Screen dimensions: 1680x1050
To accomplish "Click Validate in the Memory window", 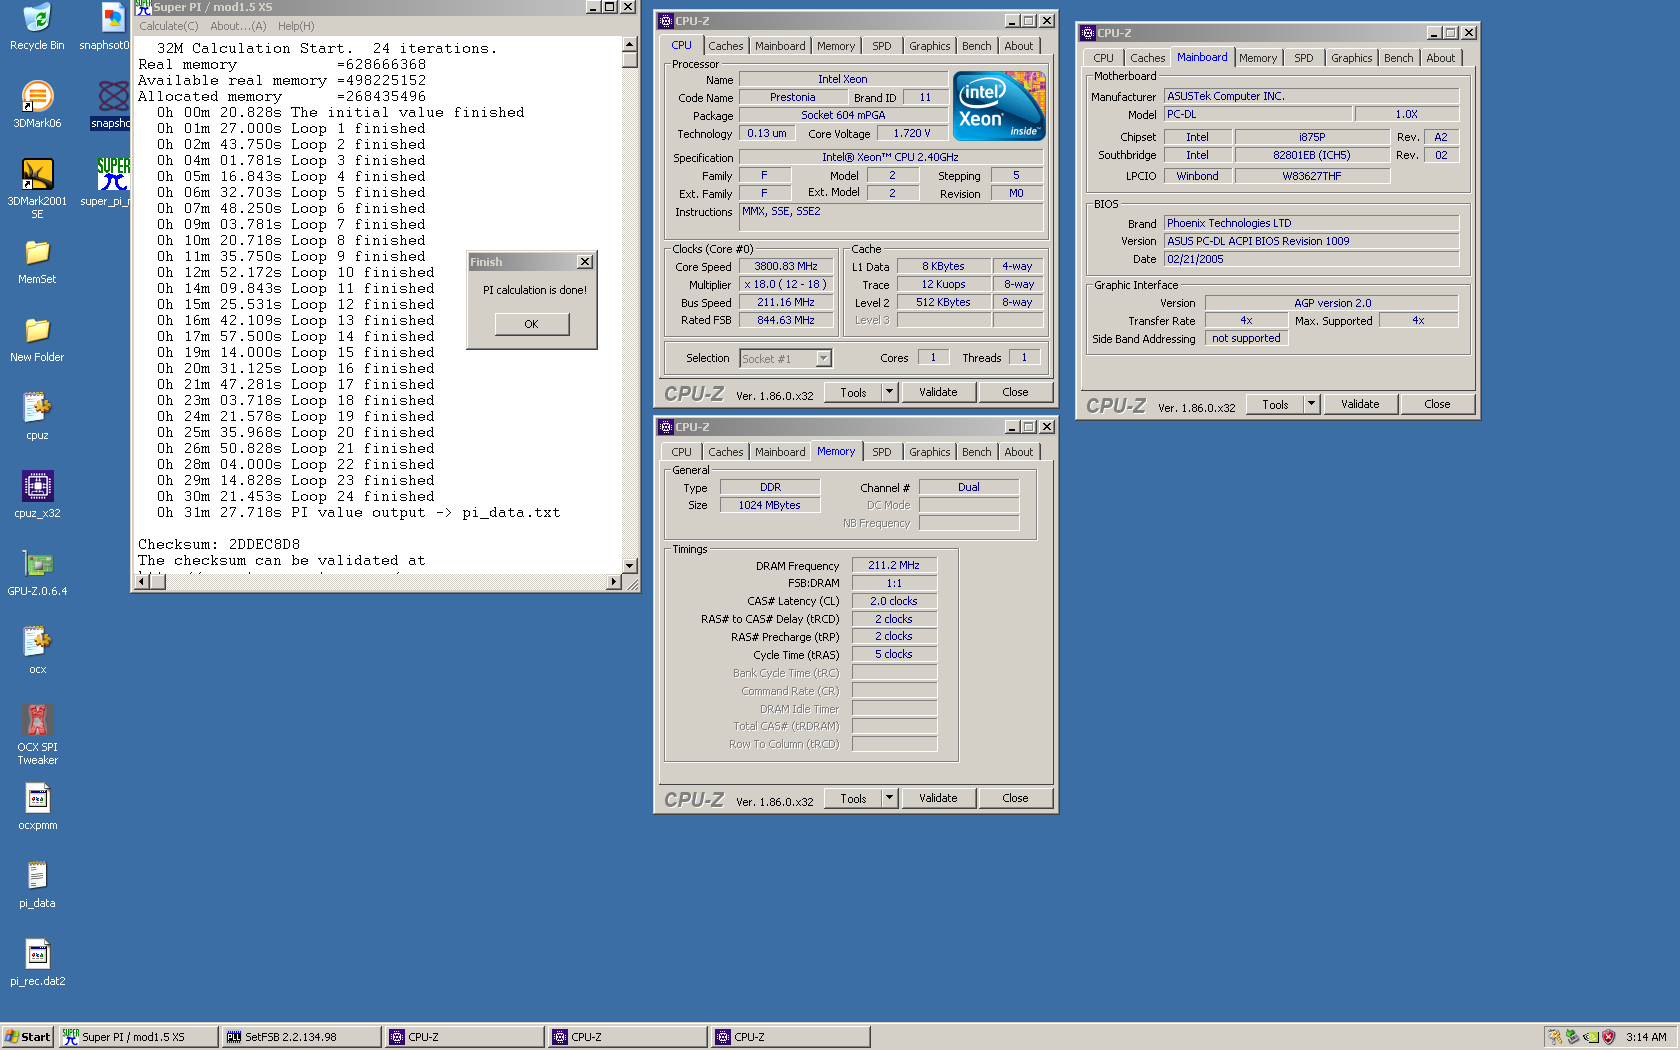I will (938, 799).
